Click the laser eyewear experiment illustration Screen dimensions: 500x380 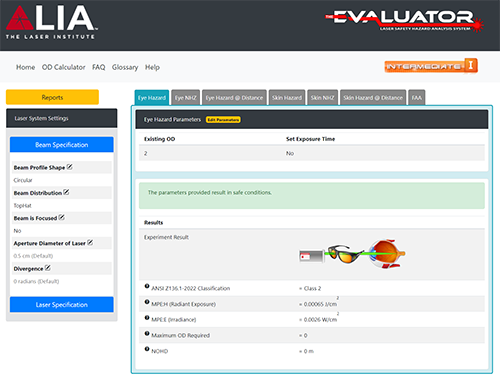[x=352, y=254]
